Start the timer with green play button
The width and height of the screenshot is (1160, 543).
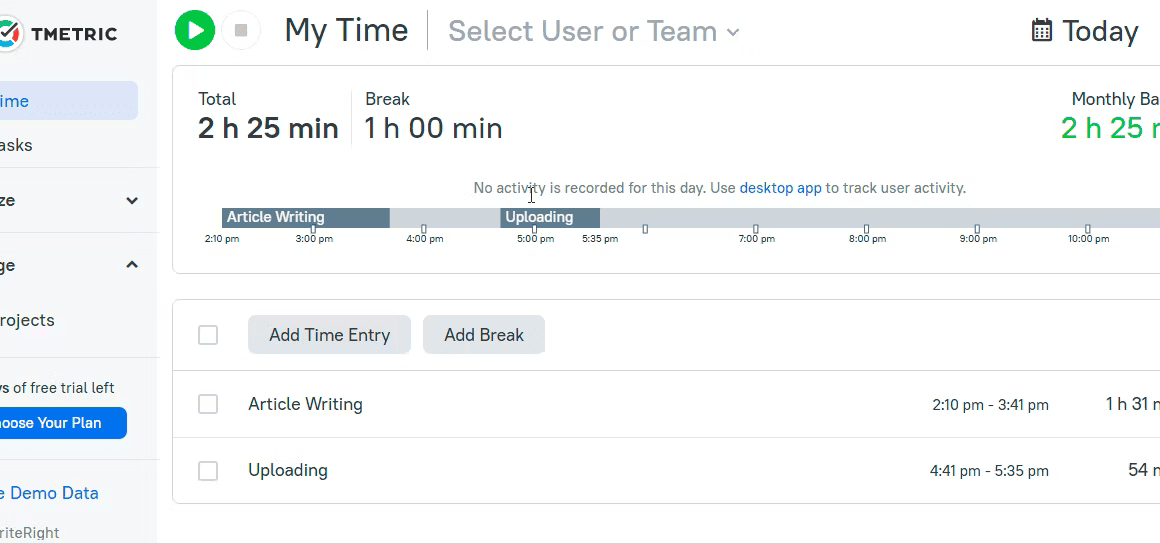pyautogui.click(x=195, y=30)
